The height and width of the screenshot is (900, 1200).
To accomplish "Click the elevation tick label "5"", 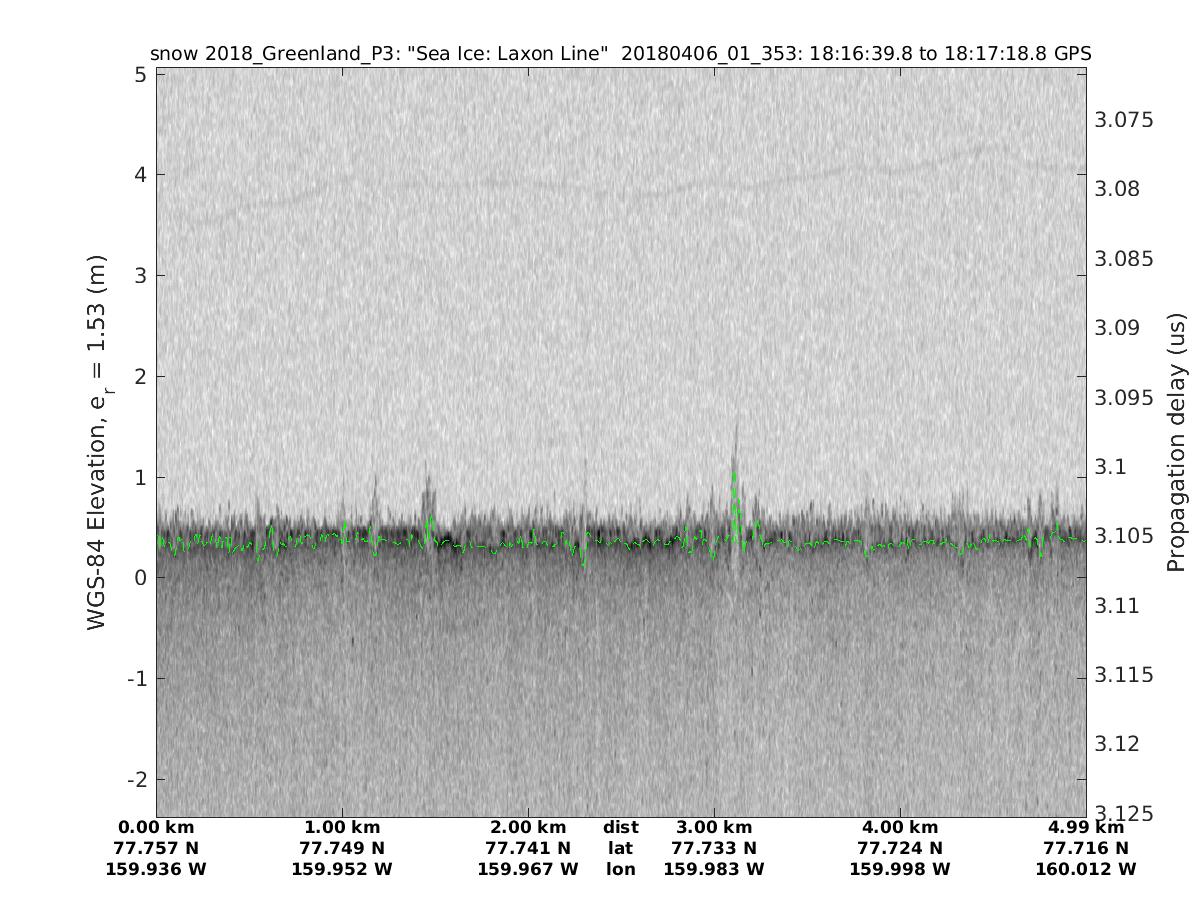I will point(141,75).
